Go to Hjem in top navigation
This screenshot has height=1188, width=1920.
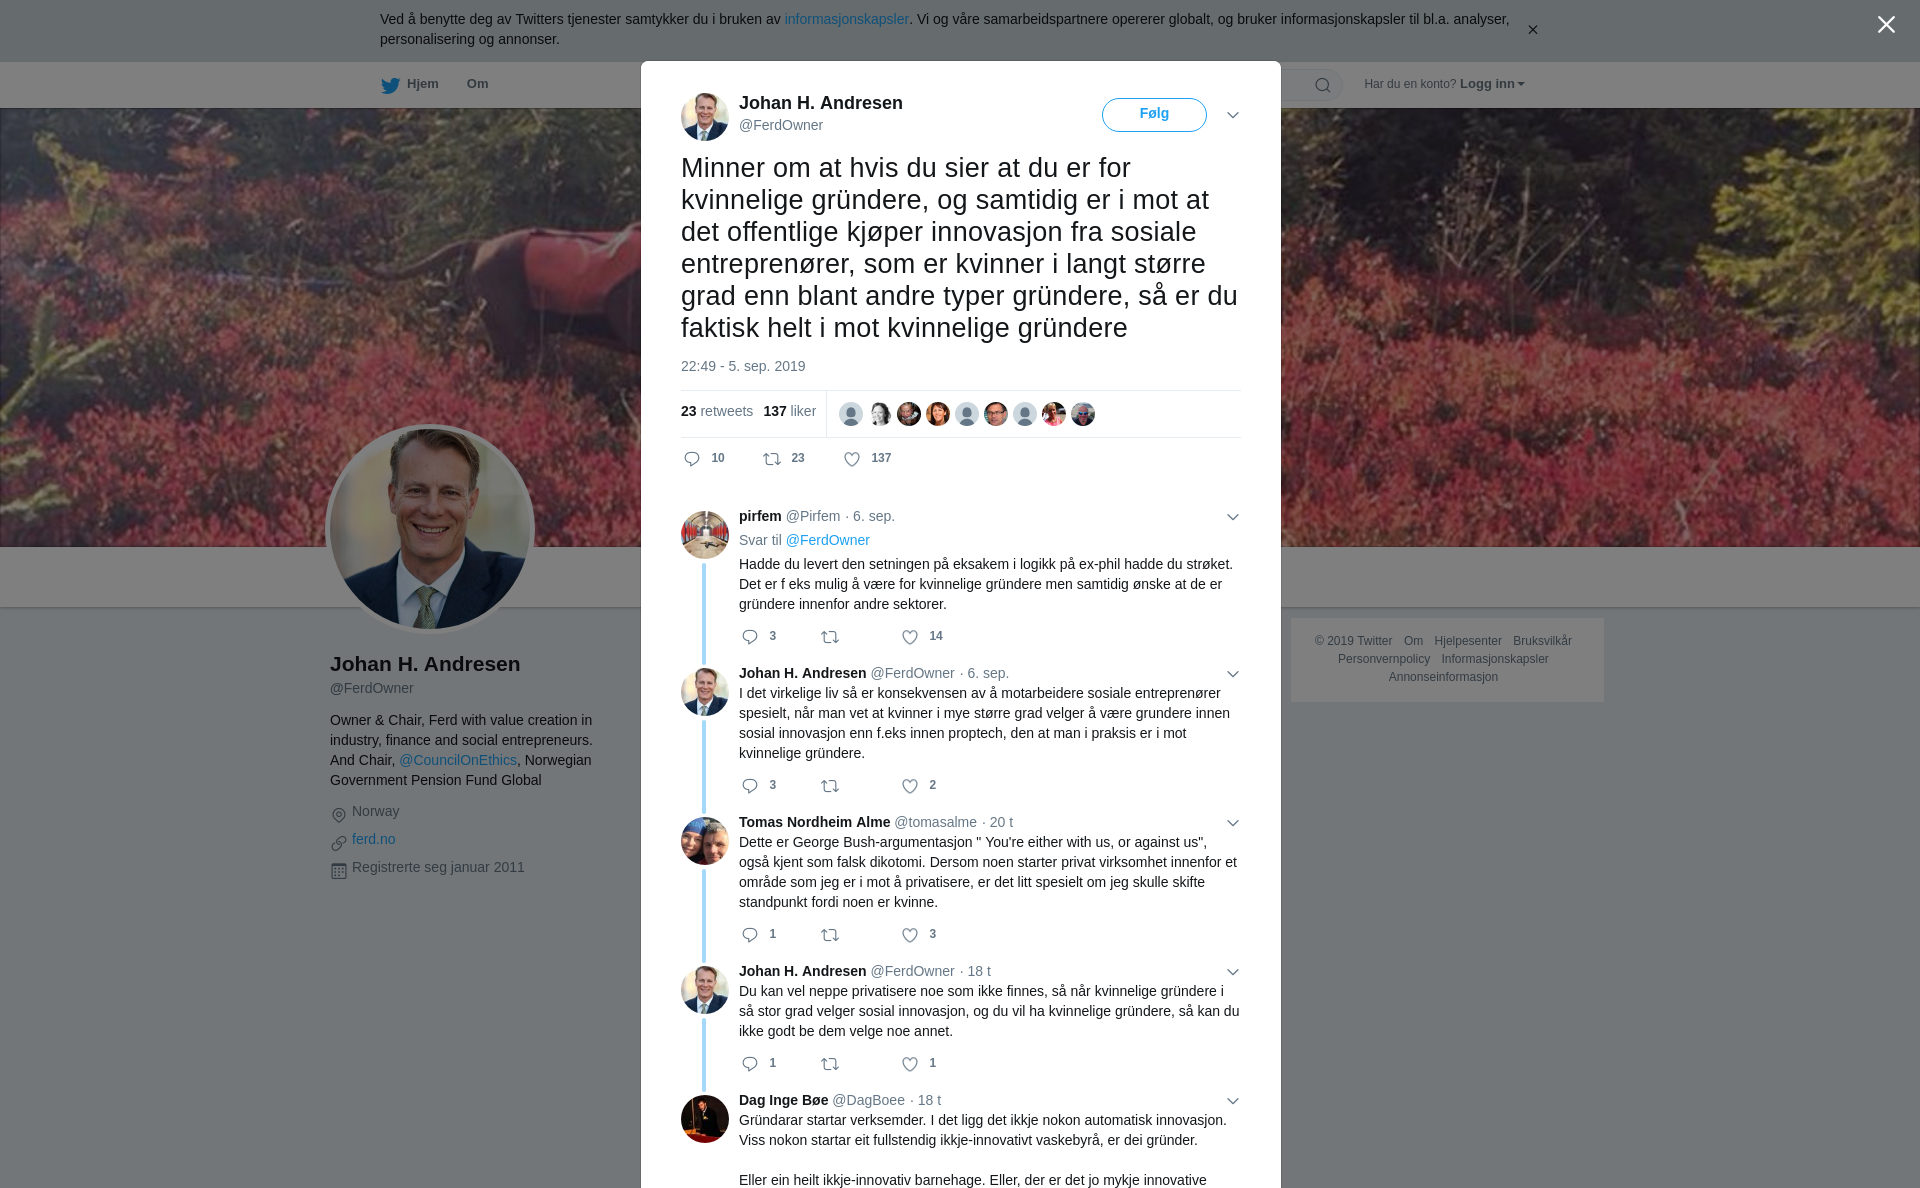[x=422, y=84]
